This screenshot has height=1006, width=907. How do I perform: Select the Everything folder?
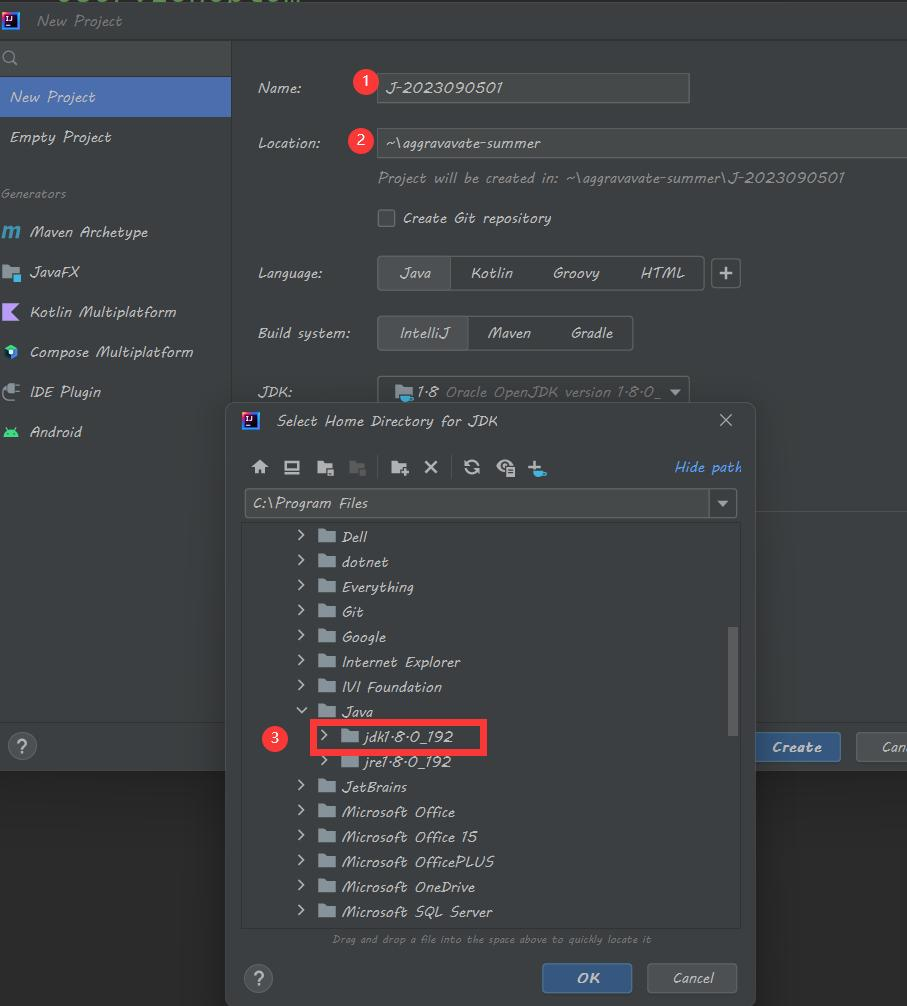pos(377,587)
